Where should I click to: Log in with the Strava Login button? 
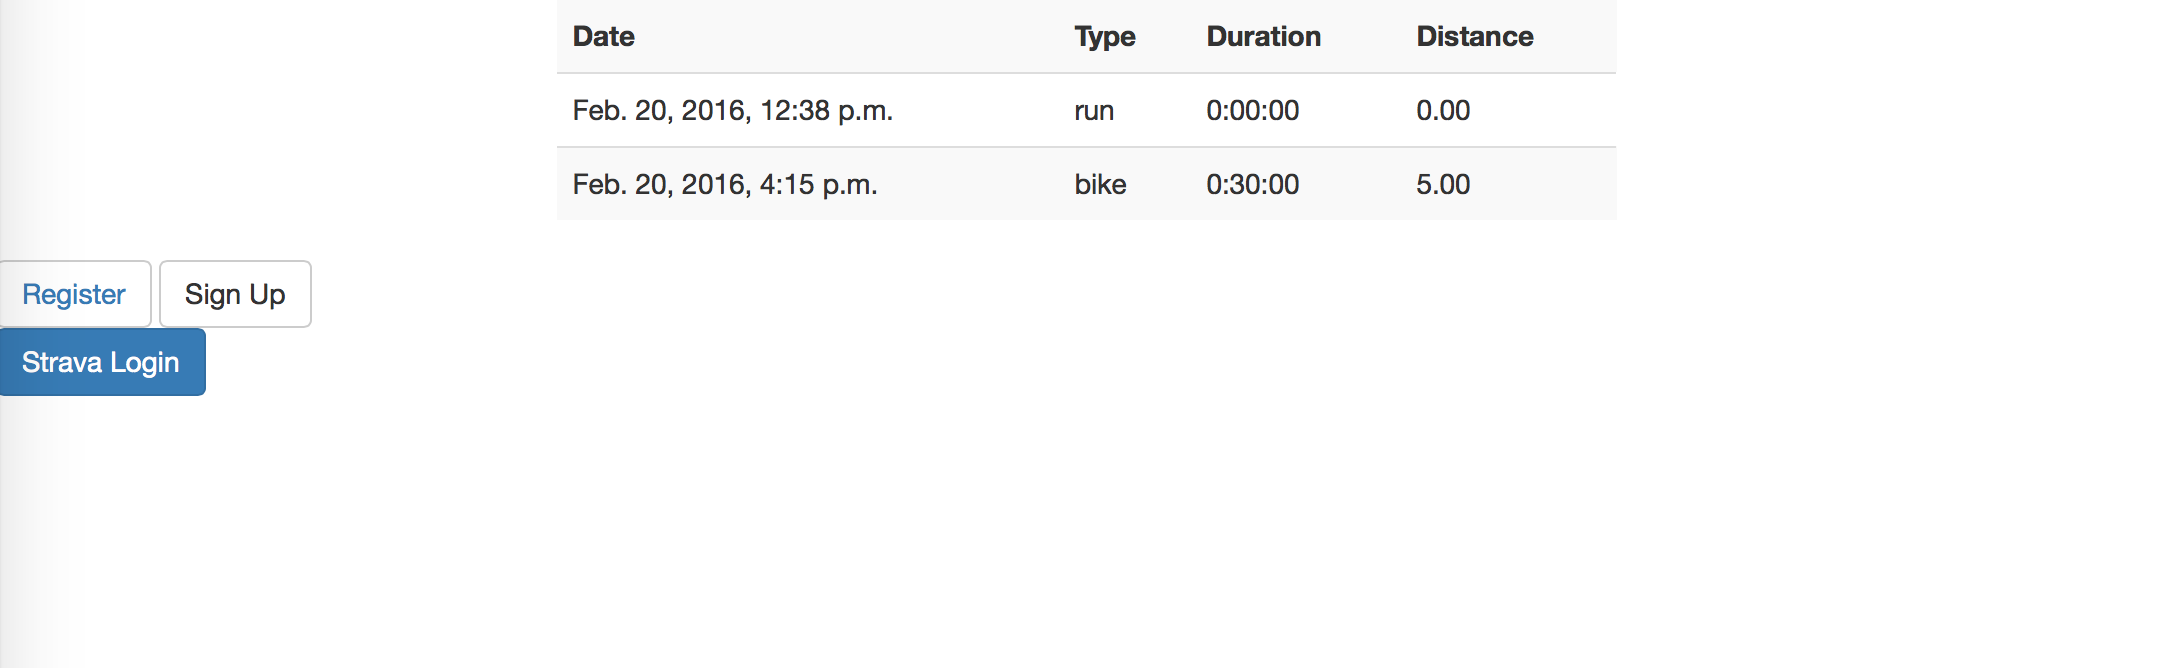[x=101, y=362]
